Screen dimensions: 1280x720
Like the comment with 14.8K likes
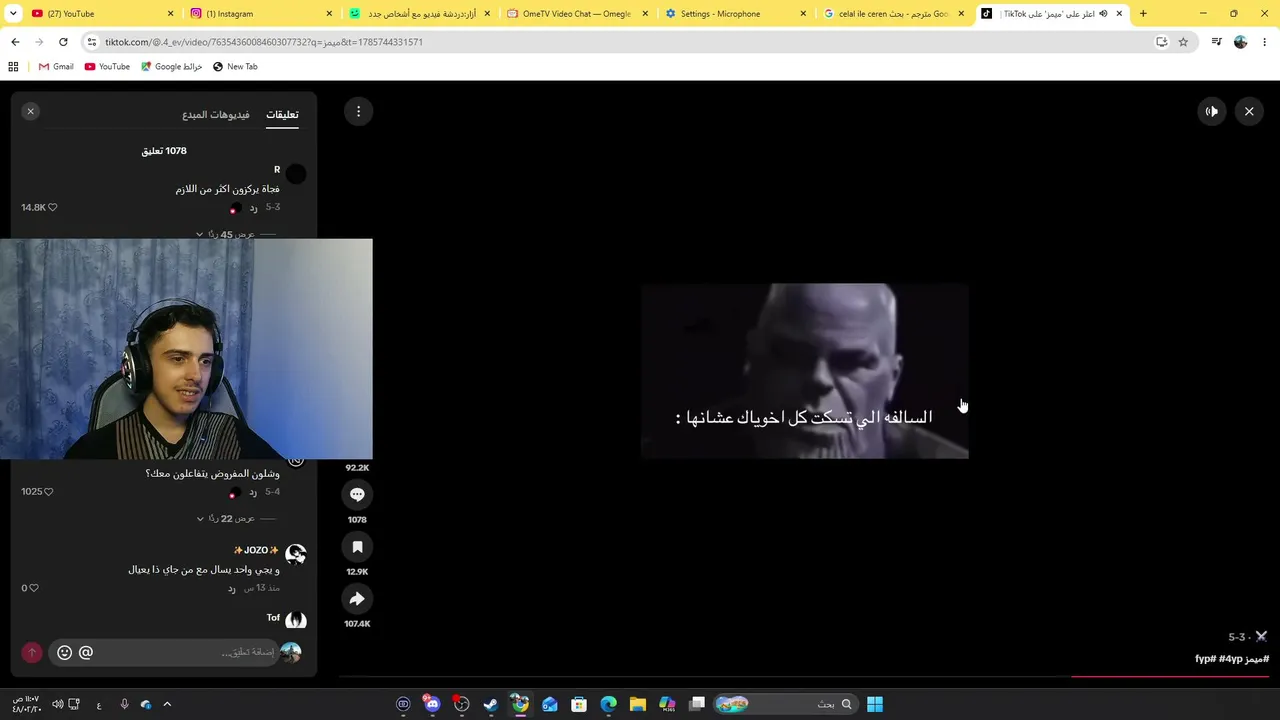point(52,207)
